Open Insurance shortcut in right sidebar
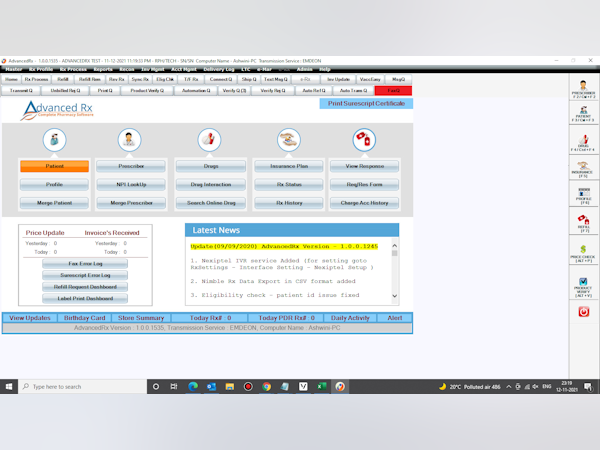 pos(583,169)
